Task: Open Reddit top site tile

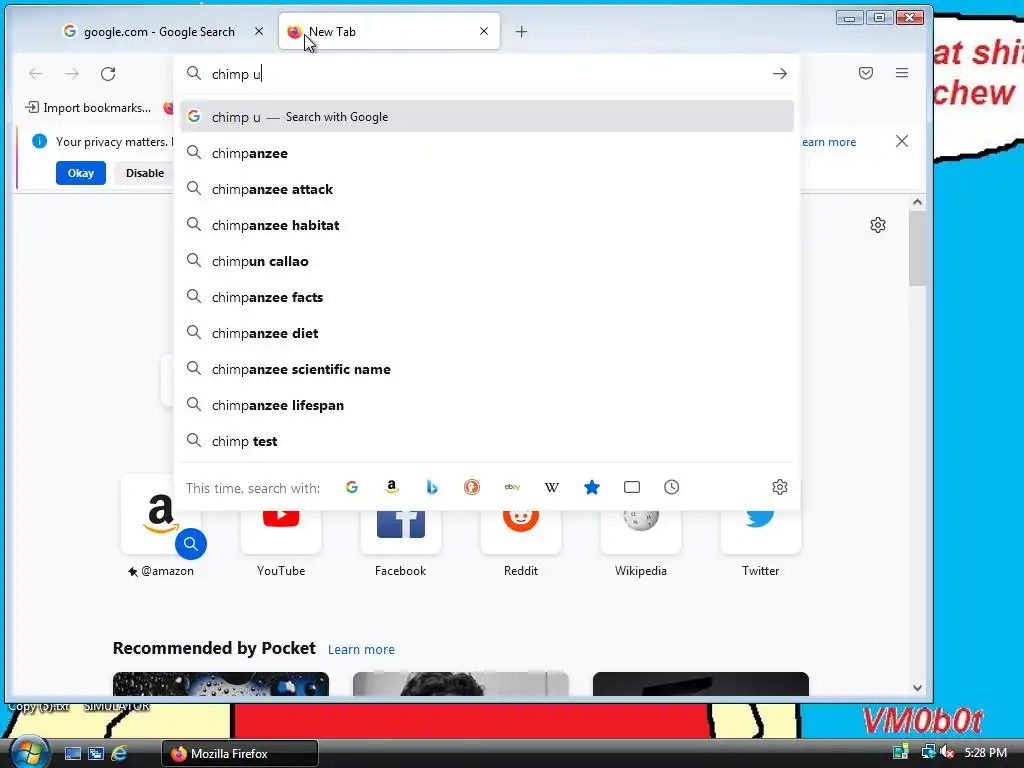Action: coord(520,532)
